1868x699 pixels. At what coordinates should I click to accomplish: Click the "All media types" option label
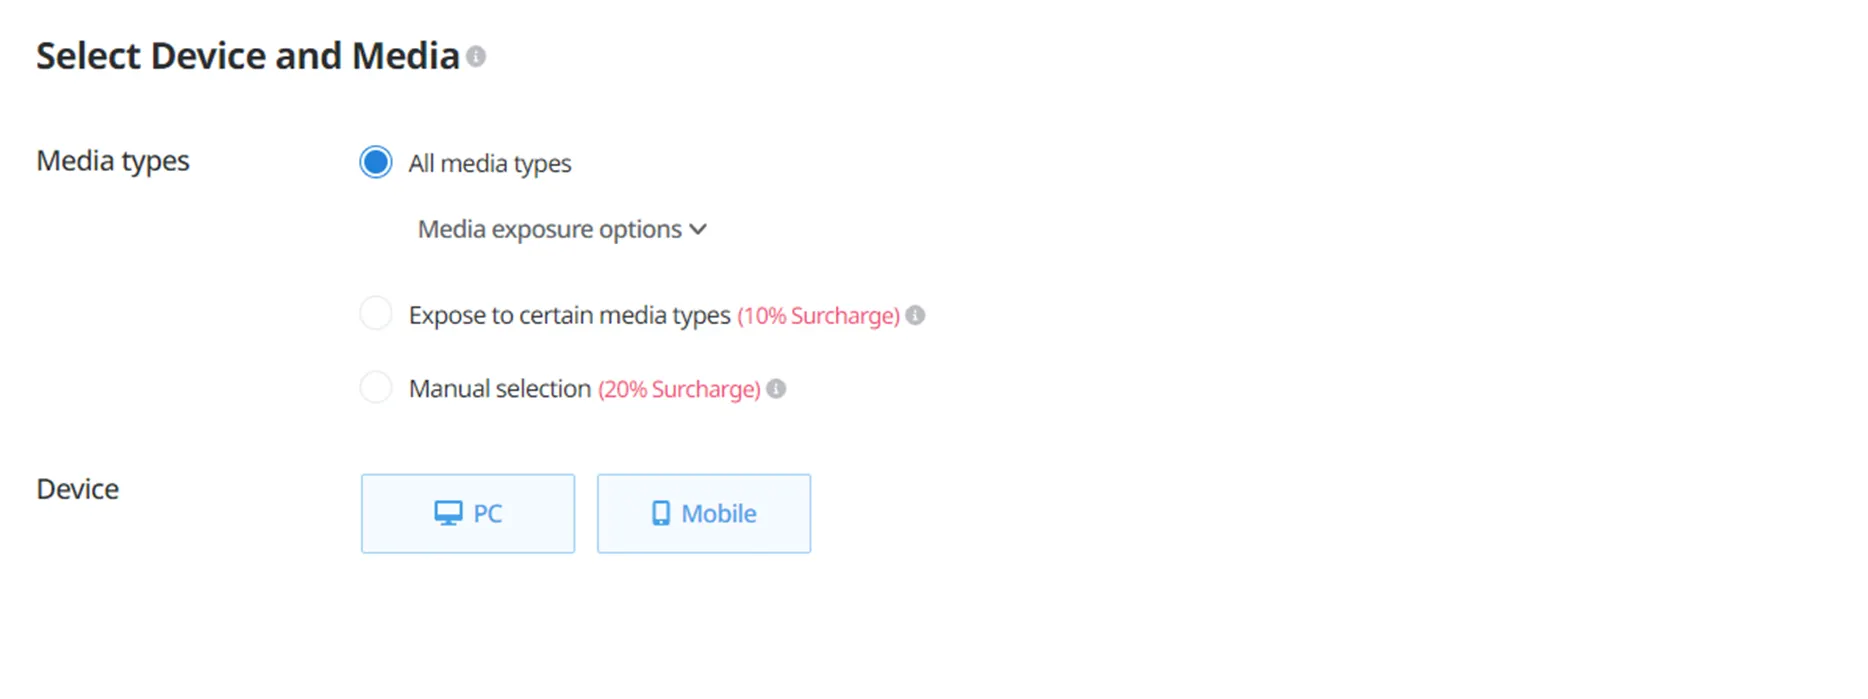[x=490, y=163]
